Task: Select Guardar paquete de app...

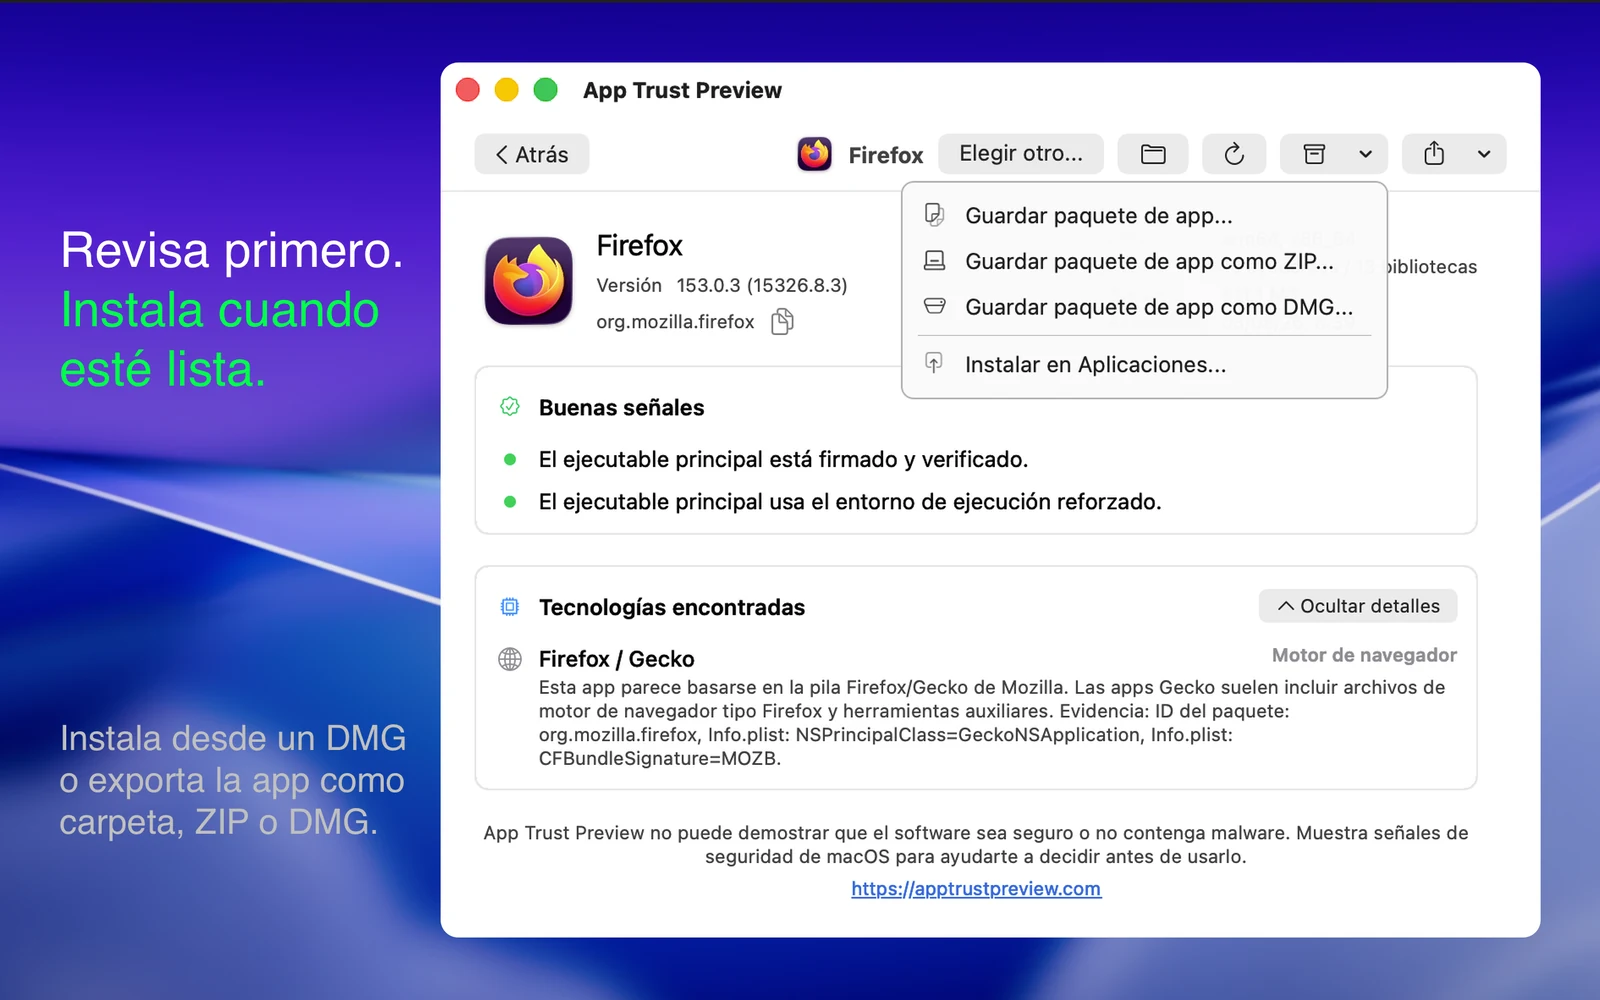Action: tap(1144, 215)
